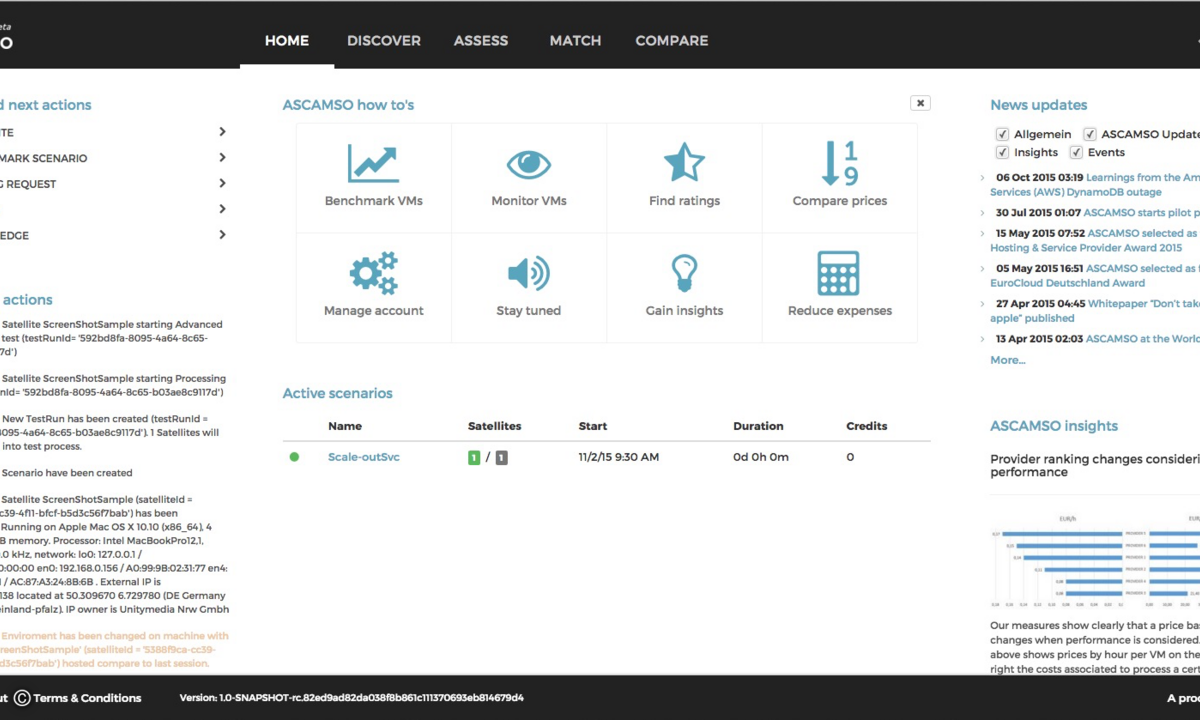Screen dimensions: 1200x720
Task: Click the Satellites column header
Action: [x=495, y=426]
